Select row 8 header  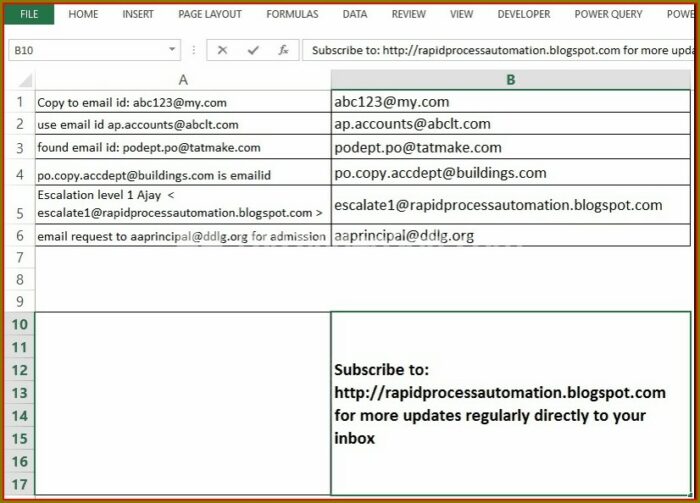pos(20,279)
